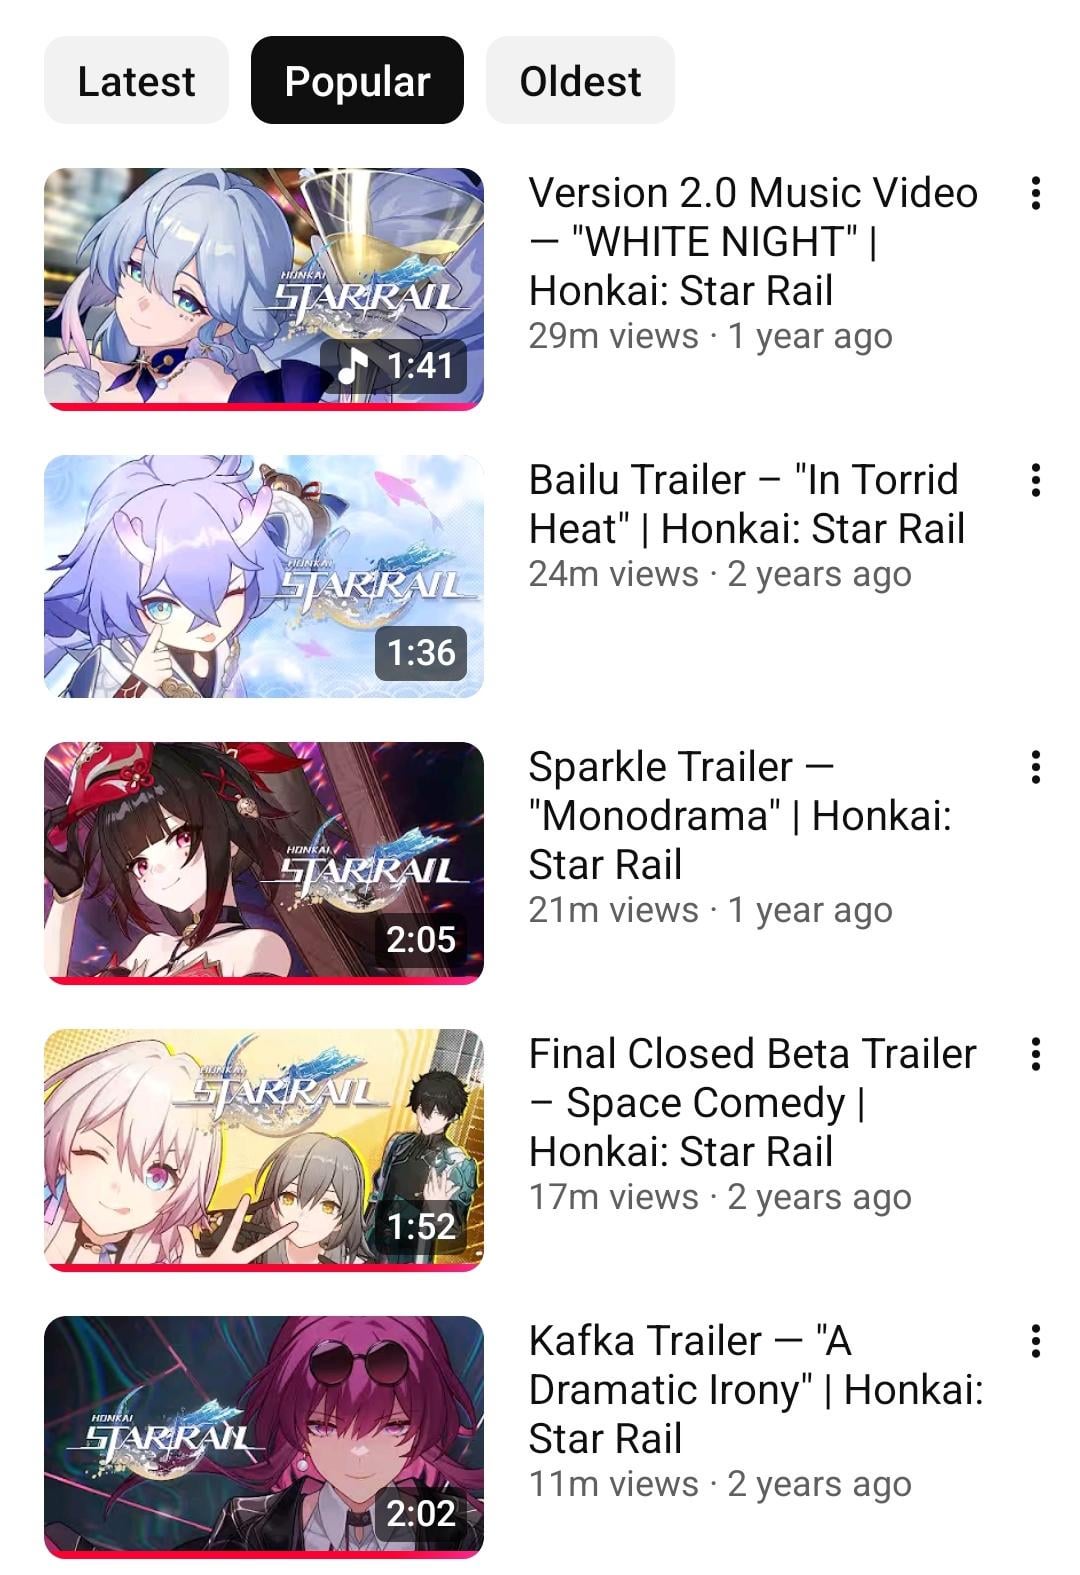
Task: Open Sparkle Monodrama trailer thumbnail
Action: coord(264,863)
